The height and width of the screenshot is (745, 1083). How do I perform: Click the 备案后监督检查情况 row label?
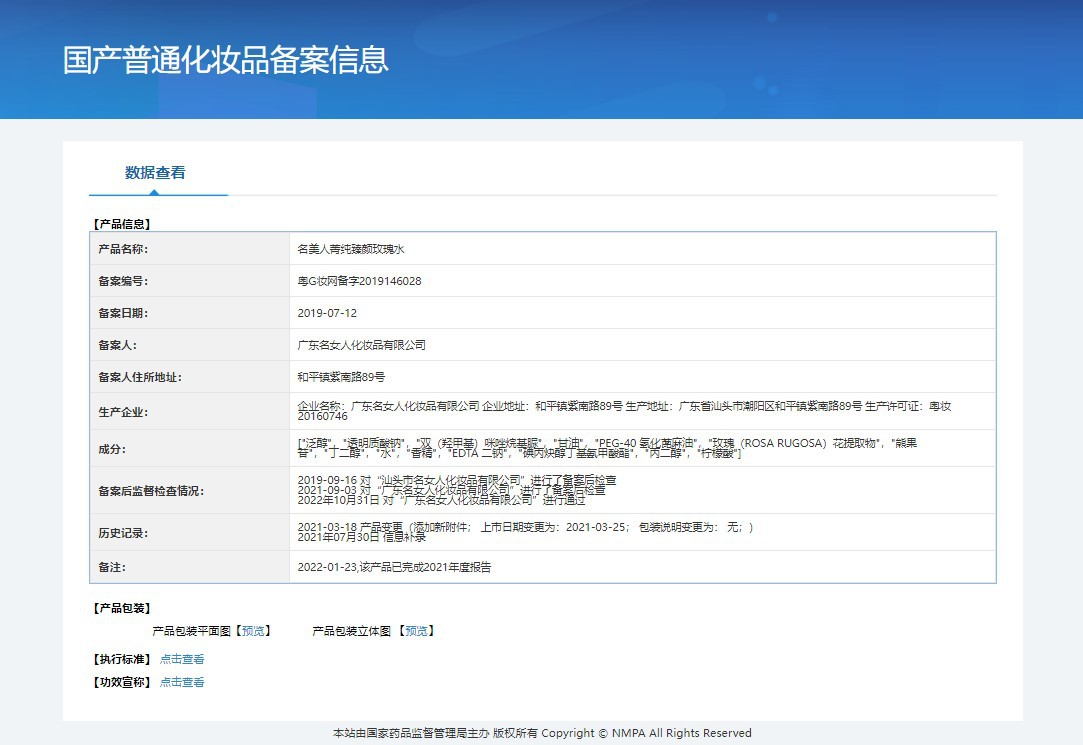[151, 491]
